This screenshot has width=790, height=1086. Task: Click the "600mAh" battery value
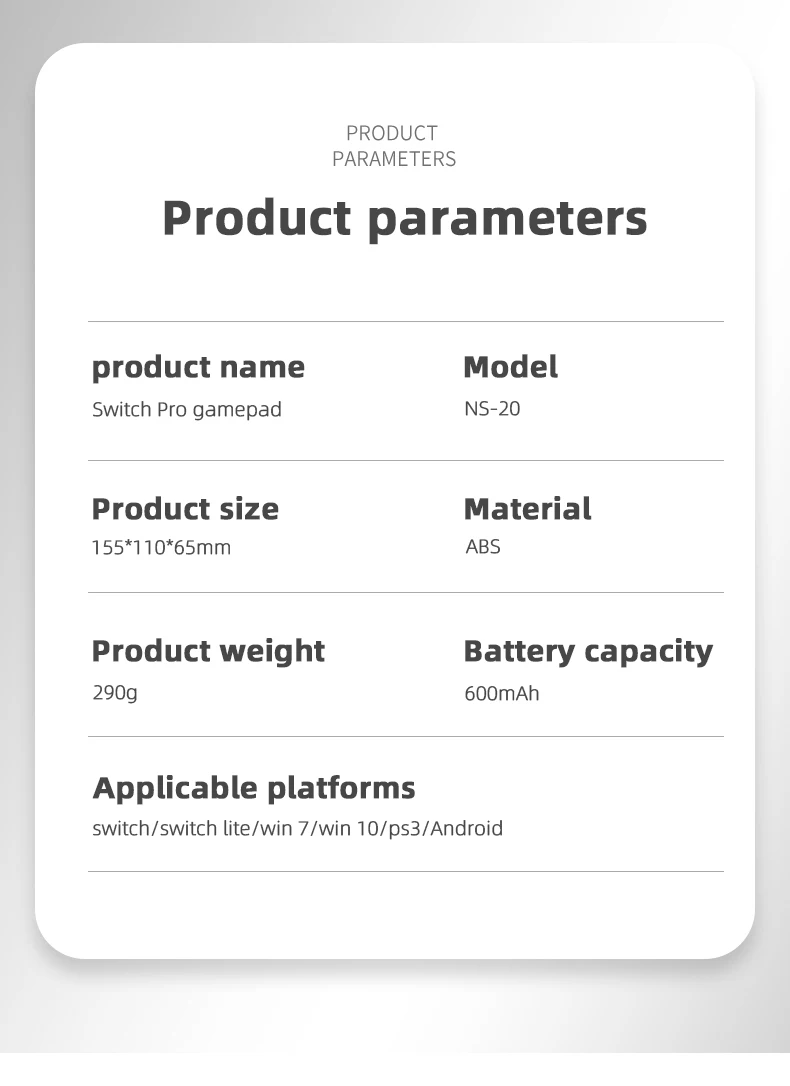coord(501,693)
